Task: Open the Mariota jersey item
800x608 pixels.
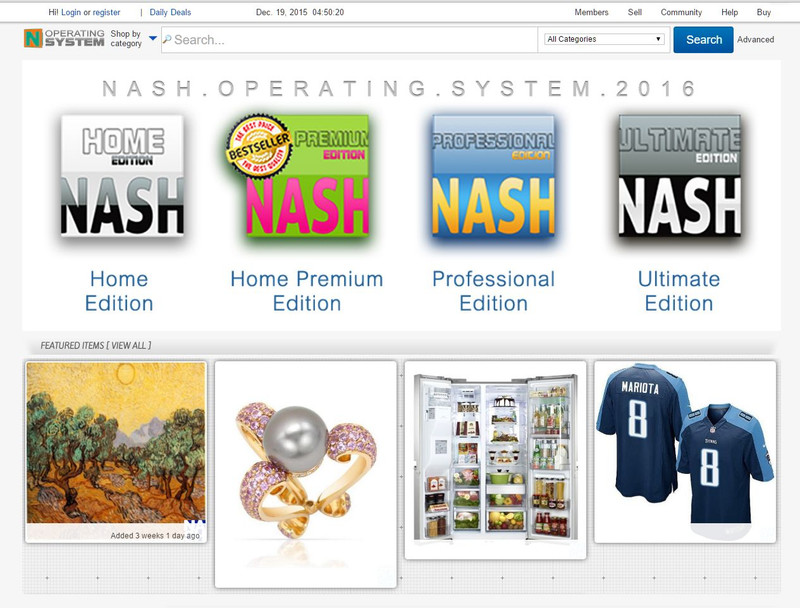Action: click(685, 452)
